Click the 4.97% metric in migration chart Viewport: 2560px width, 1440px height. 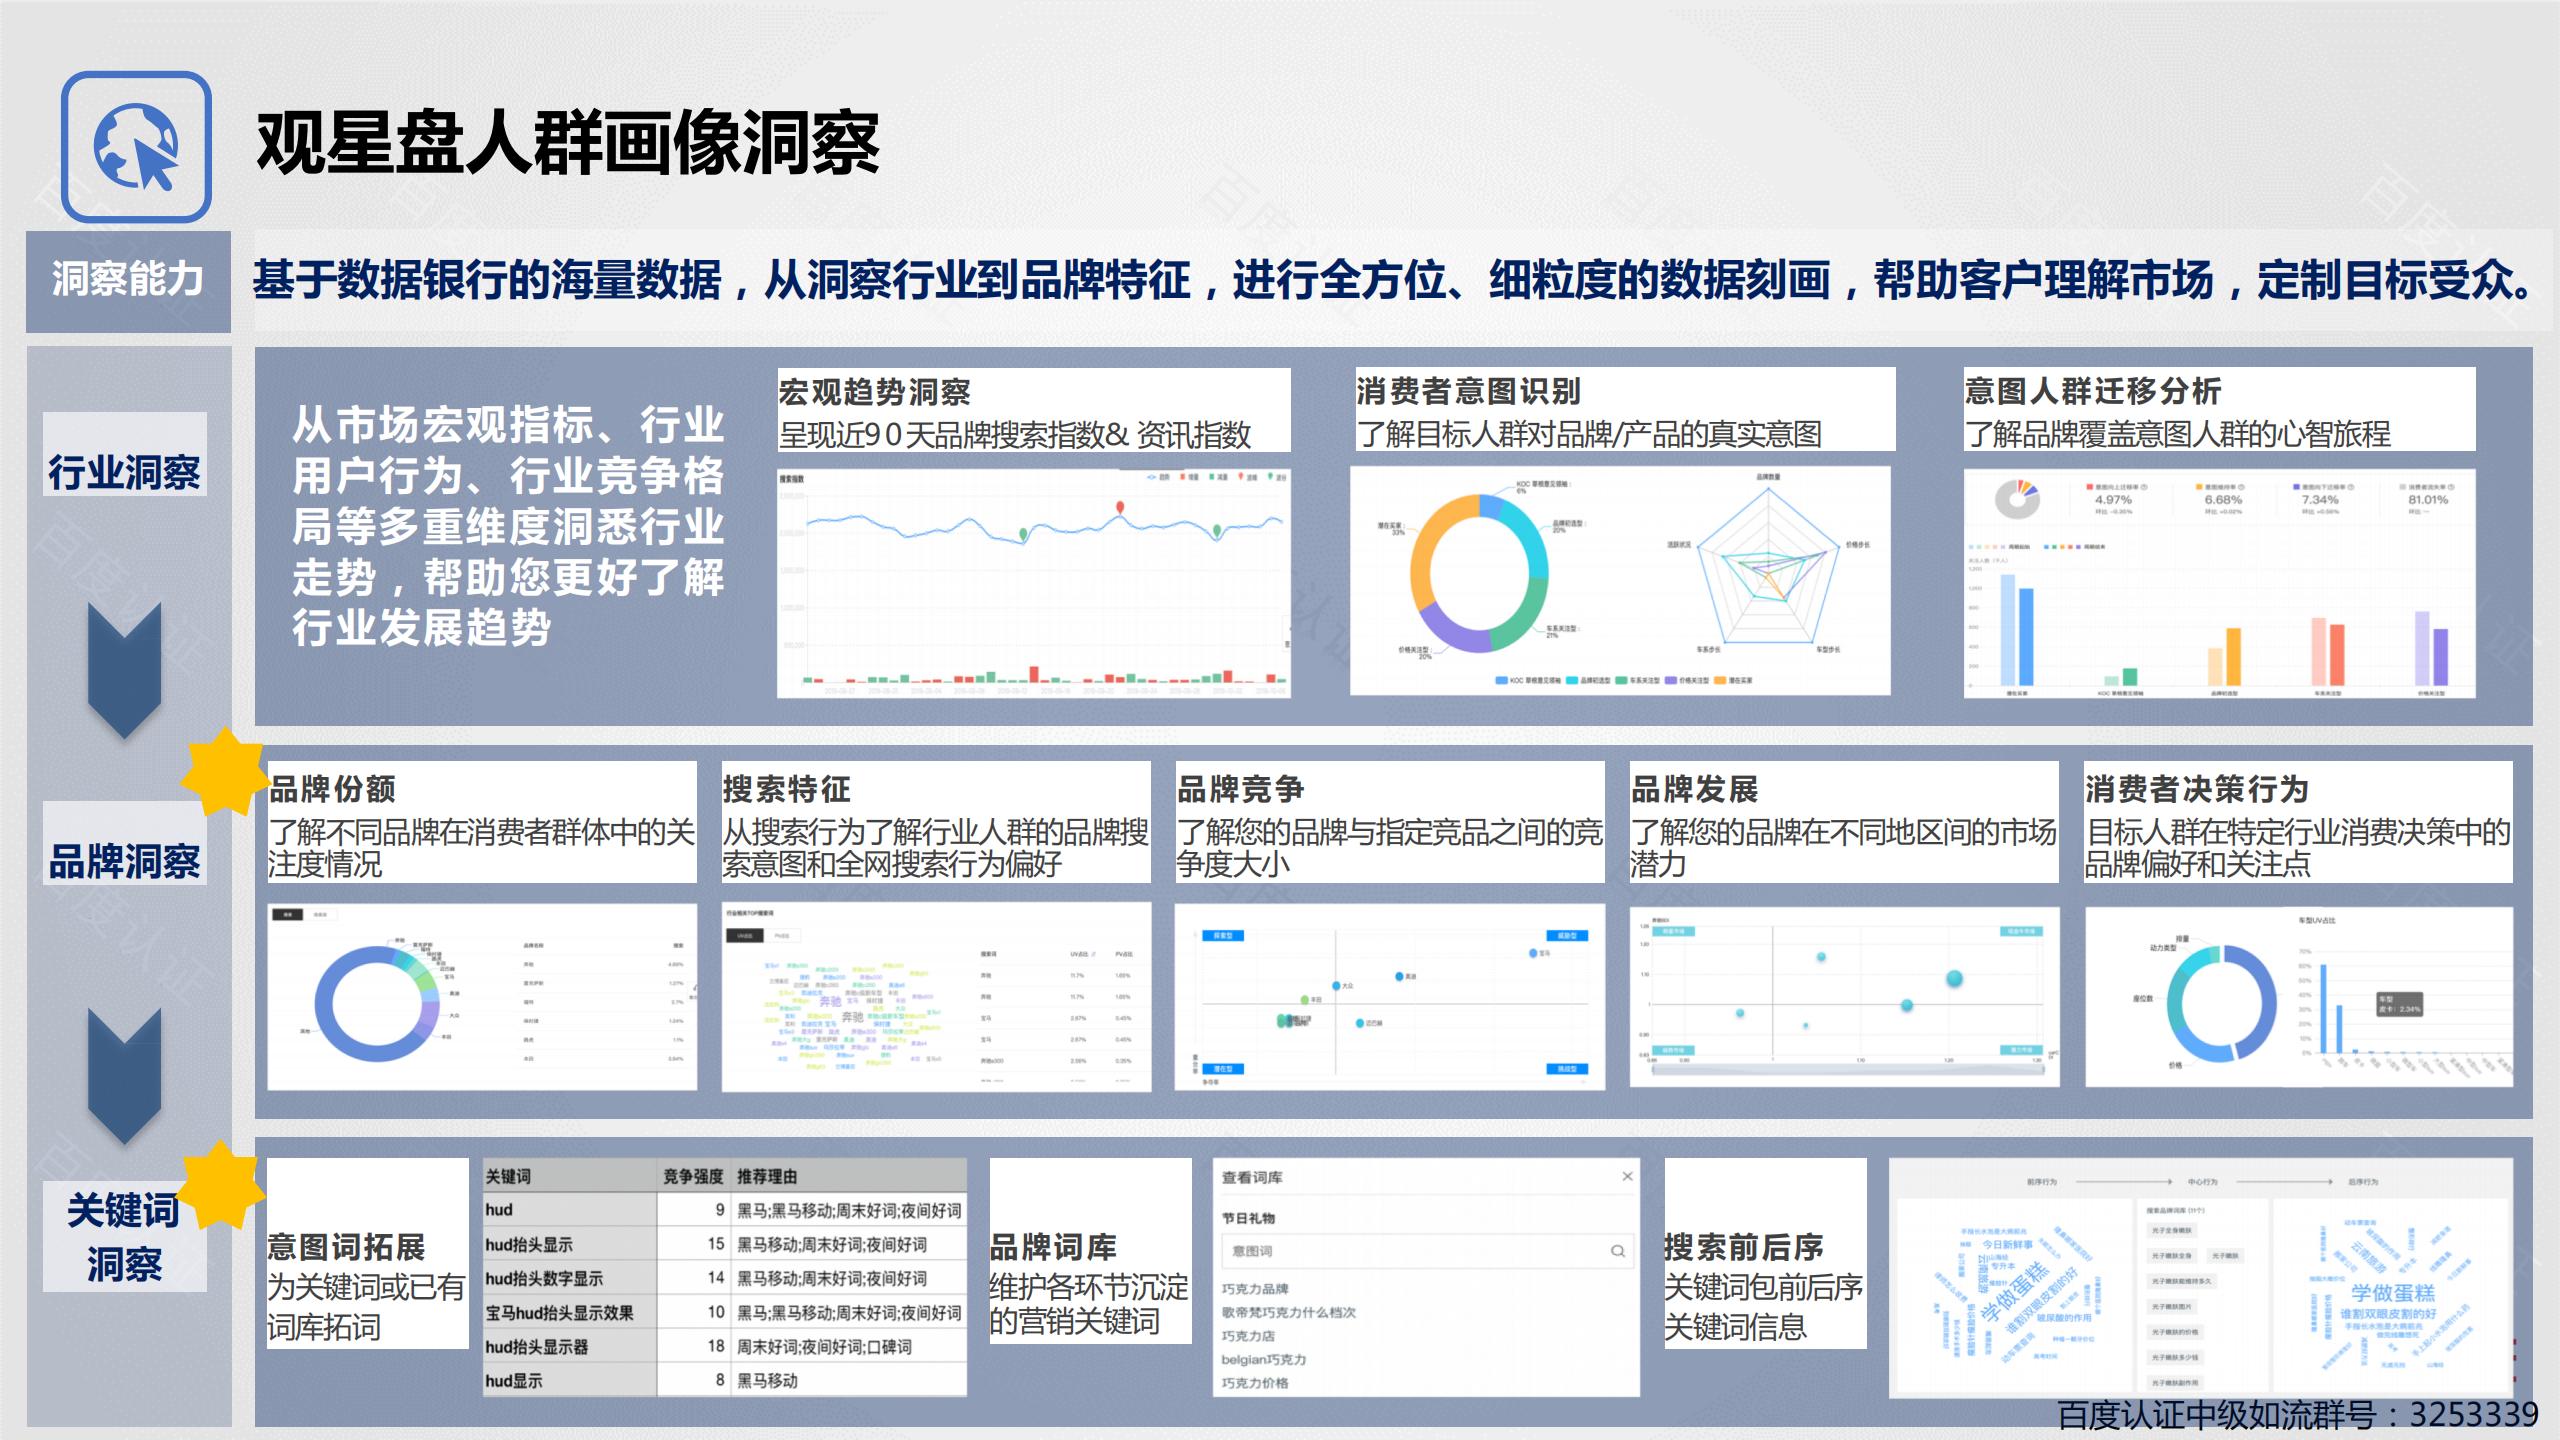[x=2113, y=499]
